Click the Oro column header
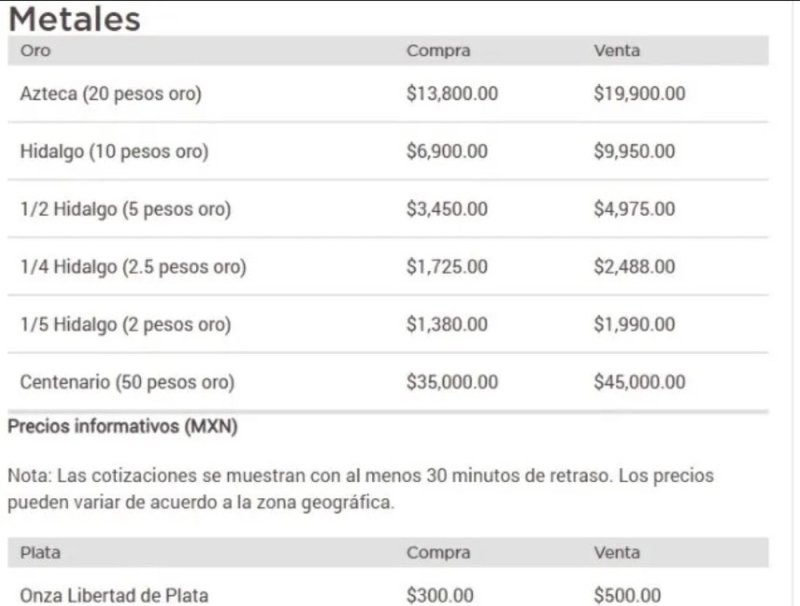Viewport: 800px width, 606px height. (35, 51)
